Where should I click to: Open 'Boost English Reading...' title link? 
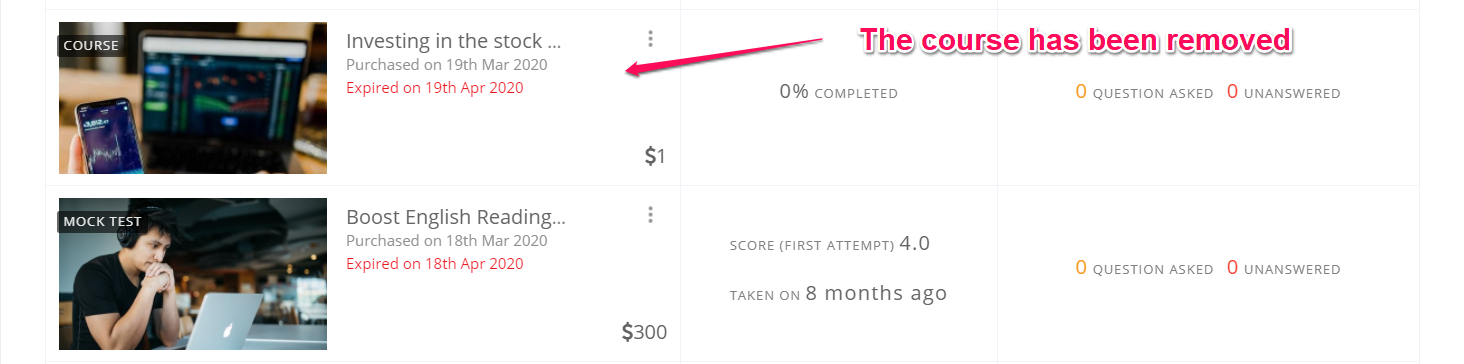point(456,217)
